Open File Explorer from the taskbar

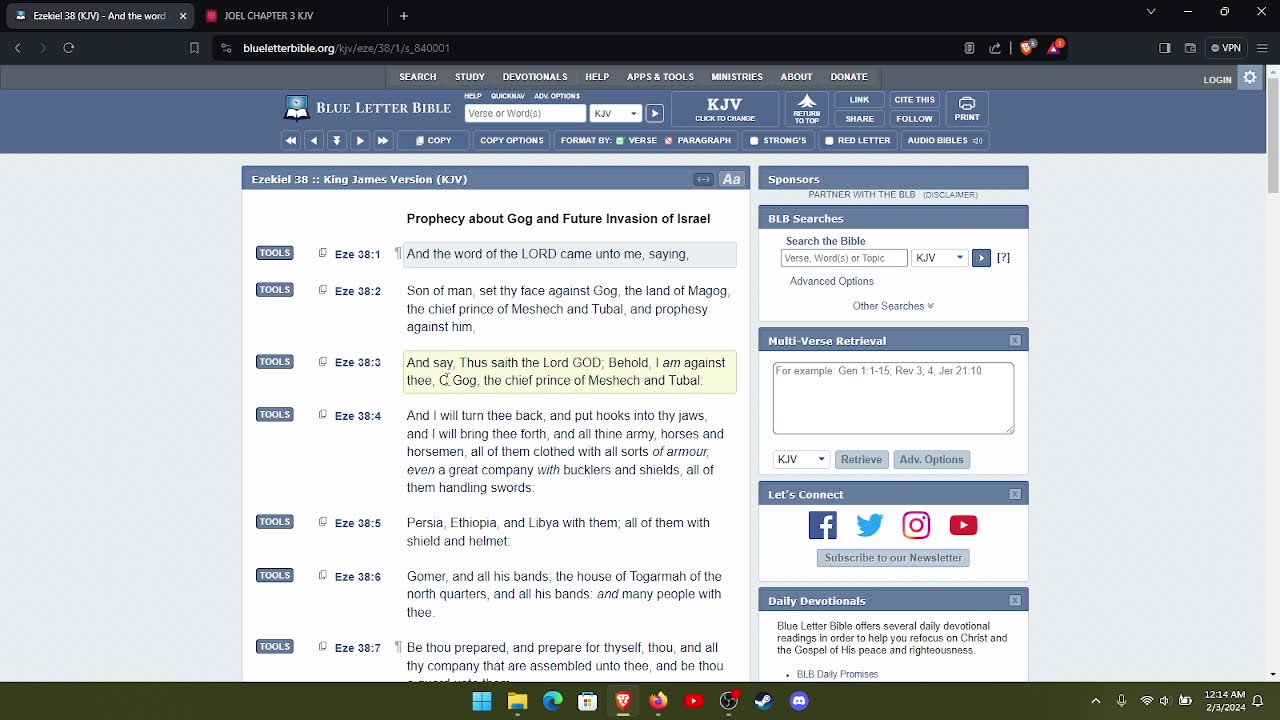click(517, 701)
